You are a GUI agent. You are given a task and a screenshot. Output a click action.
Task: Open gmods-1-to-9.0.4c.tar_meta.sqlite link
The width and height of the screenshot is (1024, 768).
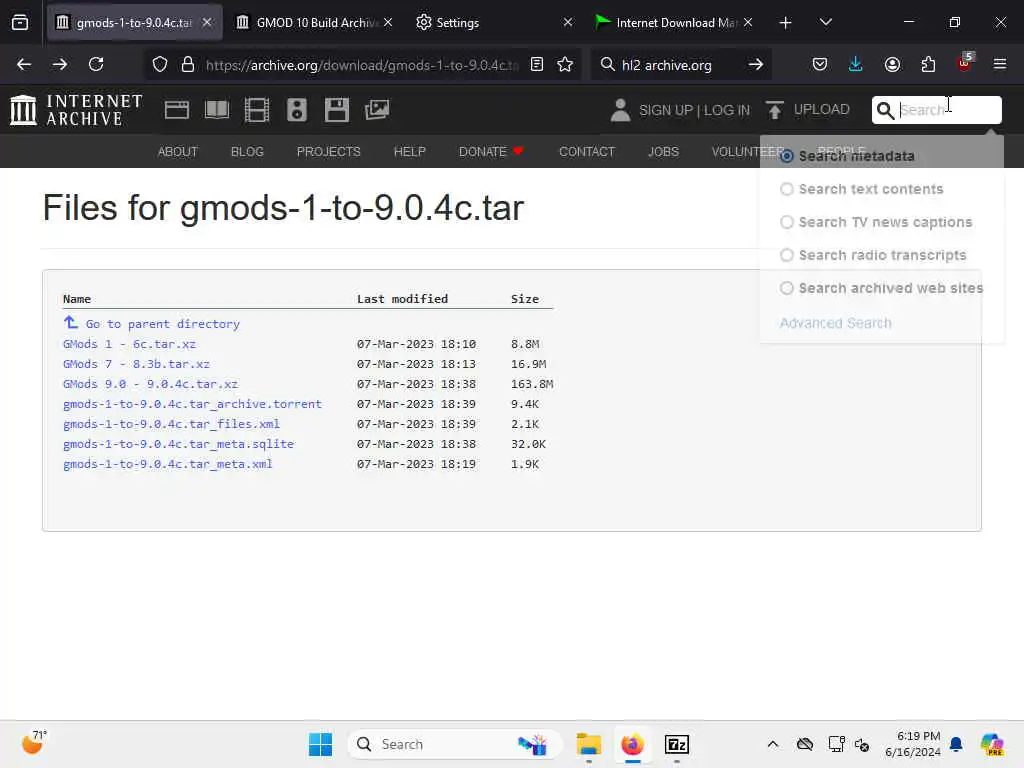click(x=178, y=444)
